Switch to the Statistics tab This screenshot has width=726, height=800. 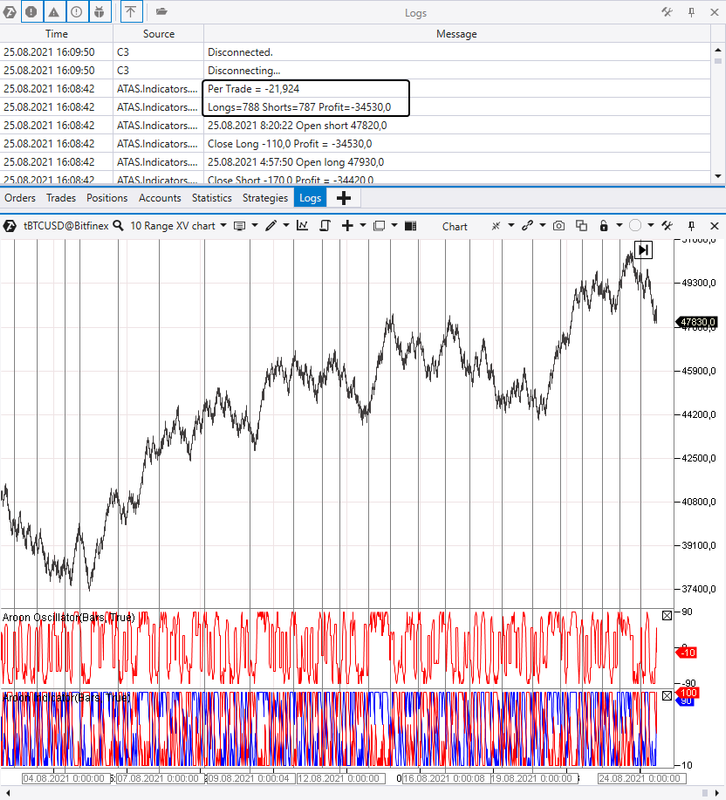click(x=212, y=198)
